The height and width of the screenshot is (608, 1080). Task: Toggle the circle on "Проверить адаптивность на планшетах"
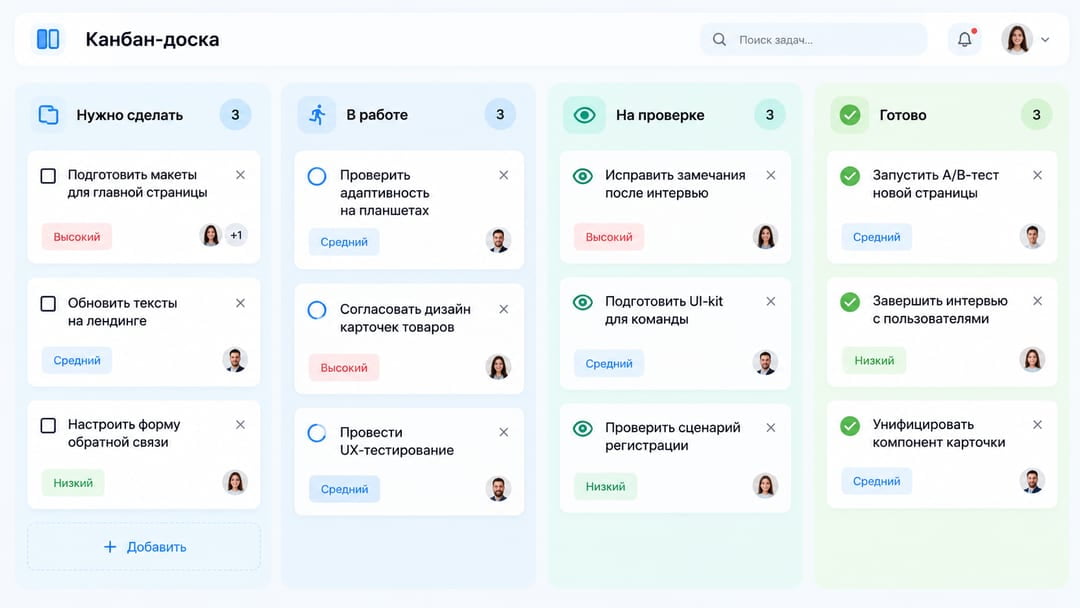pos(317,176)
